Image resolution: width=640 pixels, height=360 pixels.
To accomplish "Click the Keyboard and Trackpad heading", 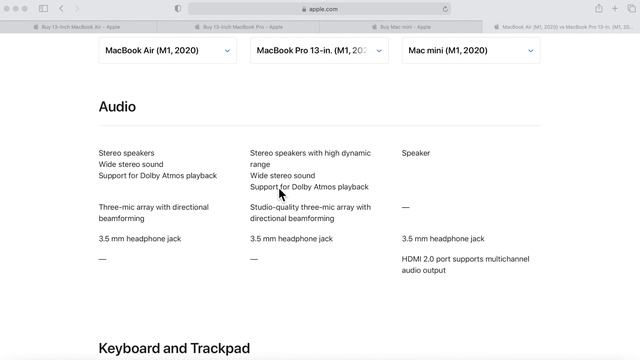I will click(174, 348).
